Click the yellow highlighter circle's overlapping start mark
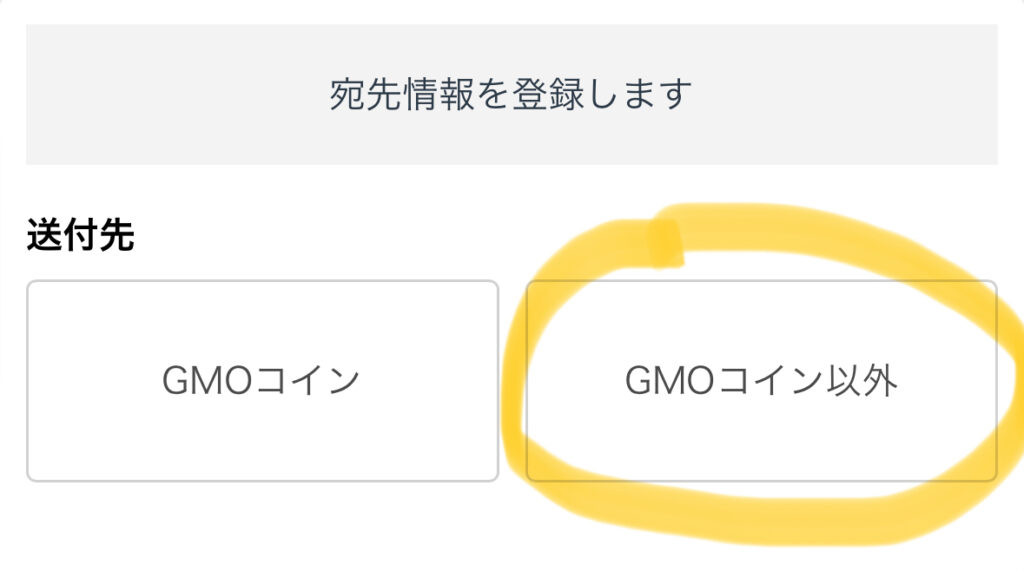Image resolution: width=1024 pixels, height=571 pixels. point(666,242)
